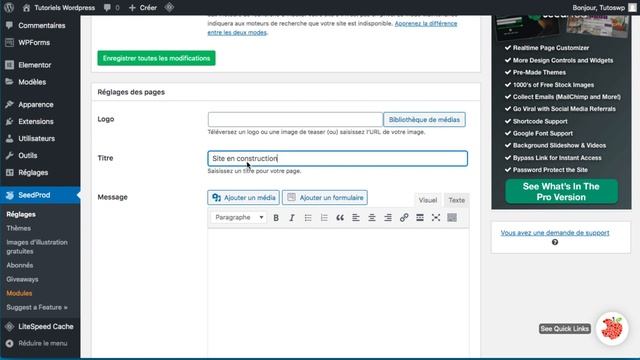Open the Créer menu in admin bar
Image resolution: width=640 pixels, height=360 pixels.
pyautogui.click(x=143, y=7)
